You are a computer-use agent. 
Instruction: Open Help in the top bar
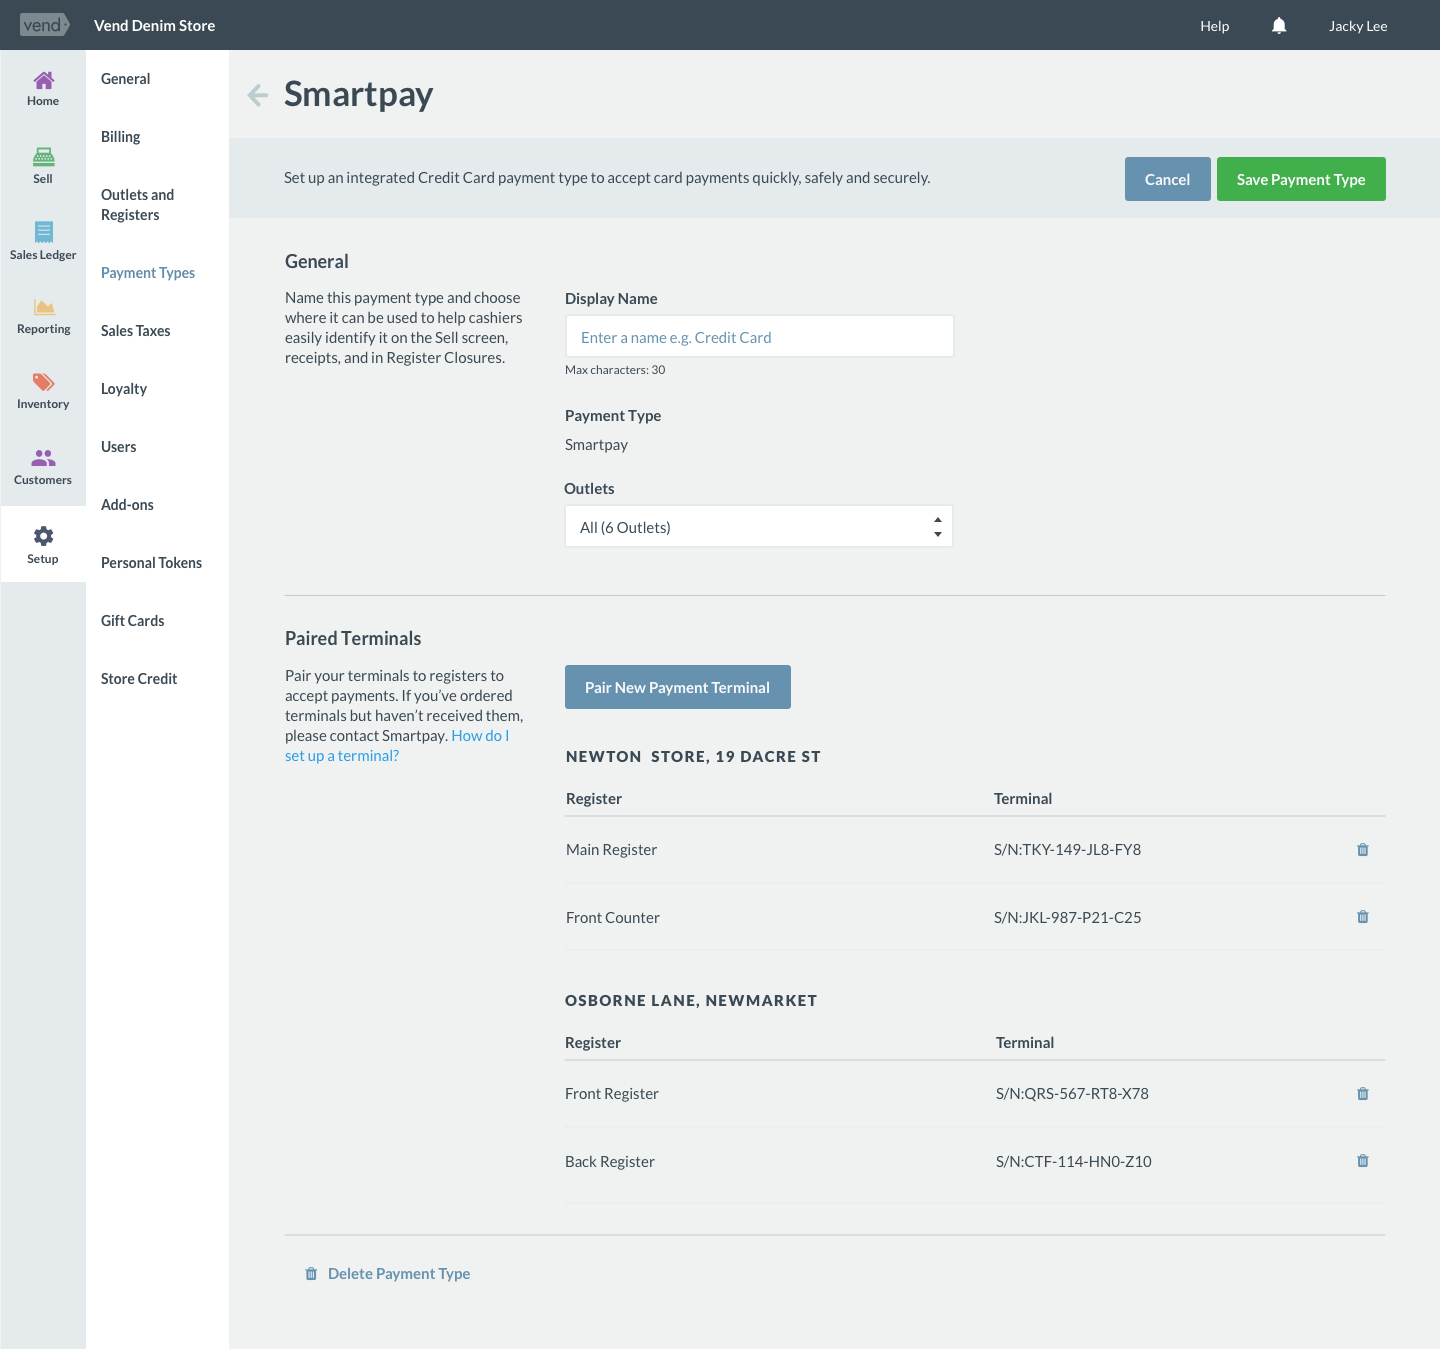pos(1215,26)
